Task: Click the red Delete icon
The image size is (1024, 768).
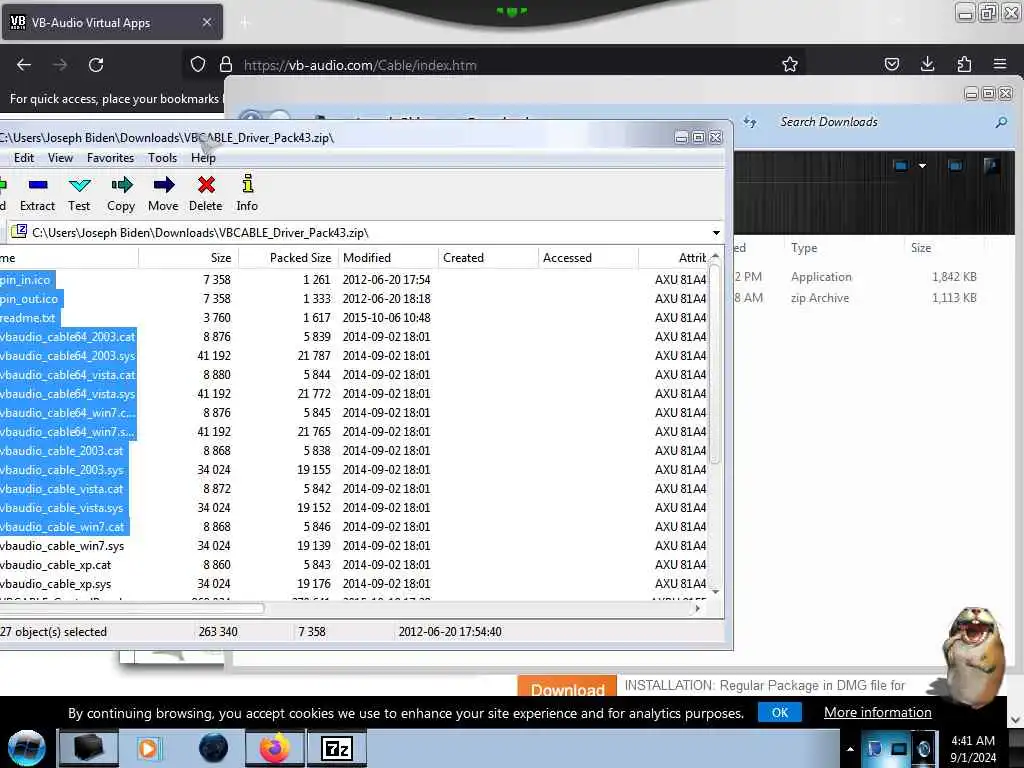Action: [x=206, y=194]
